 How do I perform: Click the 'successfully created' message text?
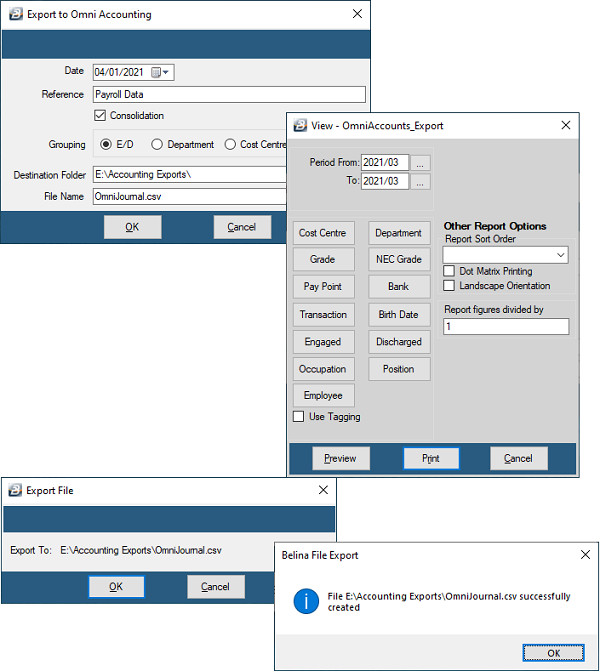[x=449, y=602]
